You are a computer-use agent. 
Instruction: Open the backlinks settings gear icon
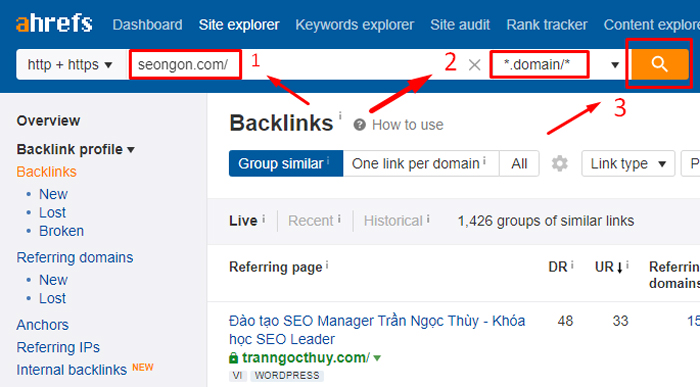(559, 163)
